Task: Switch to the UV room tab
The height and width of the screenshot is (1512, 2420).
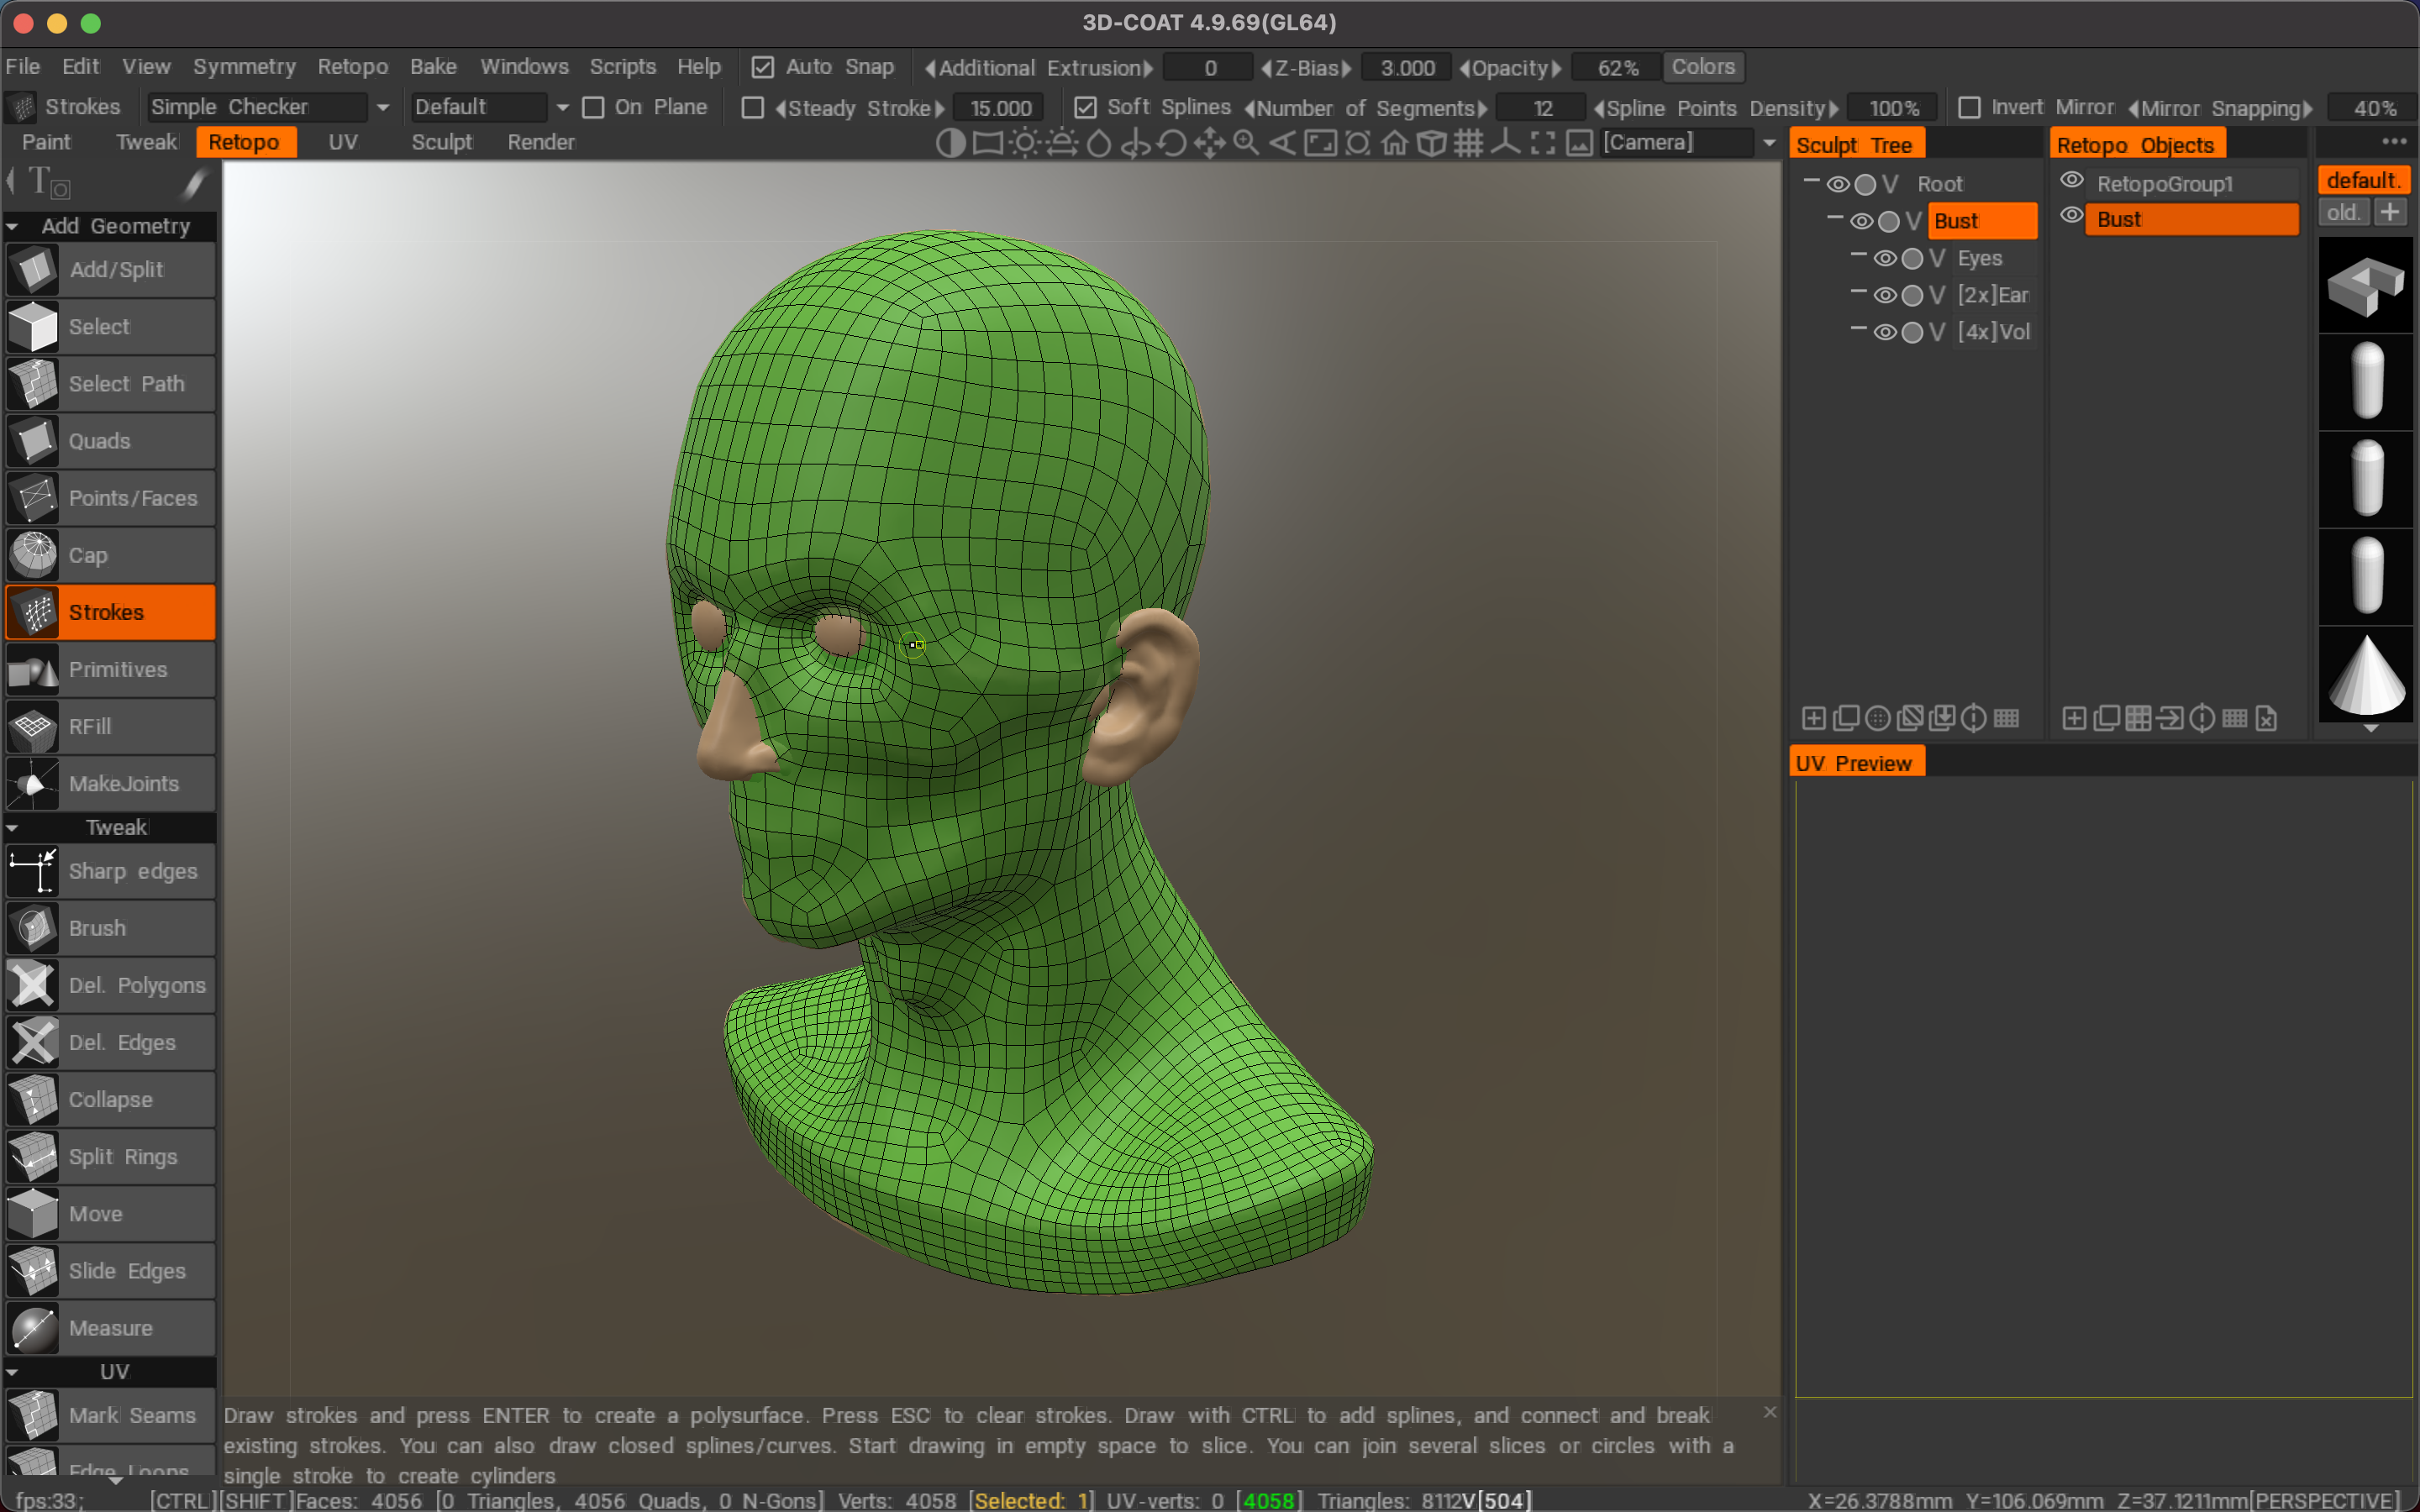Action: click(343, 142)
